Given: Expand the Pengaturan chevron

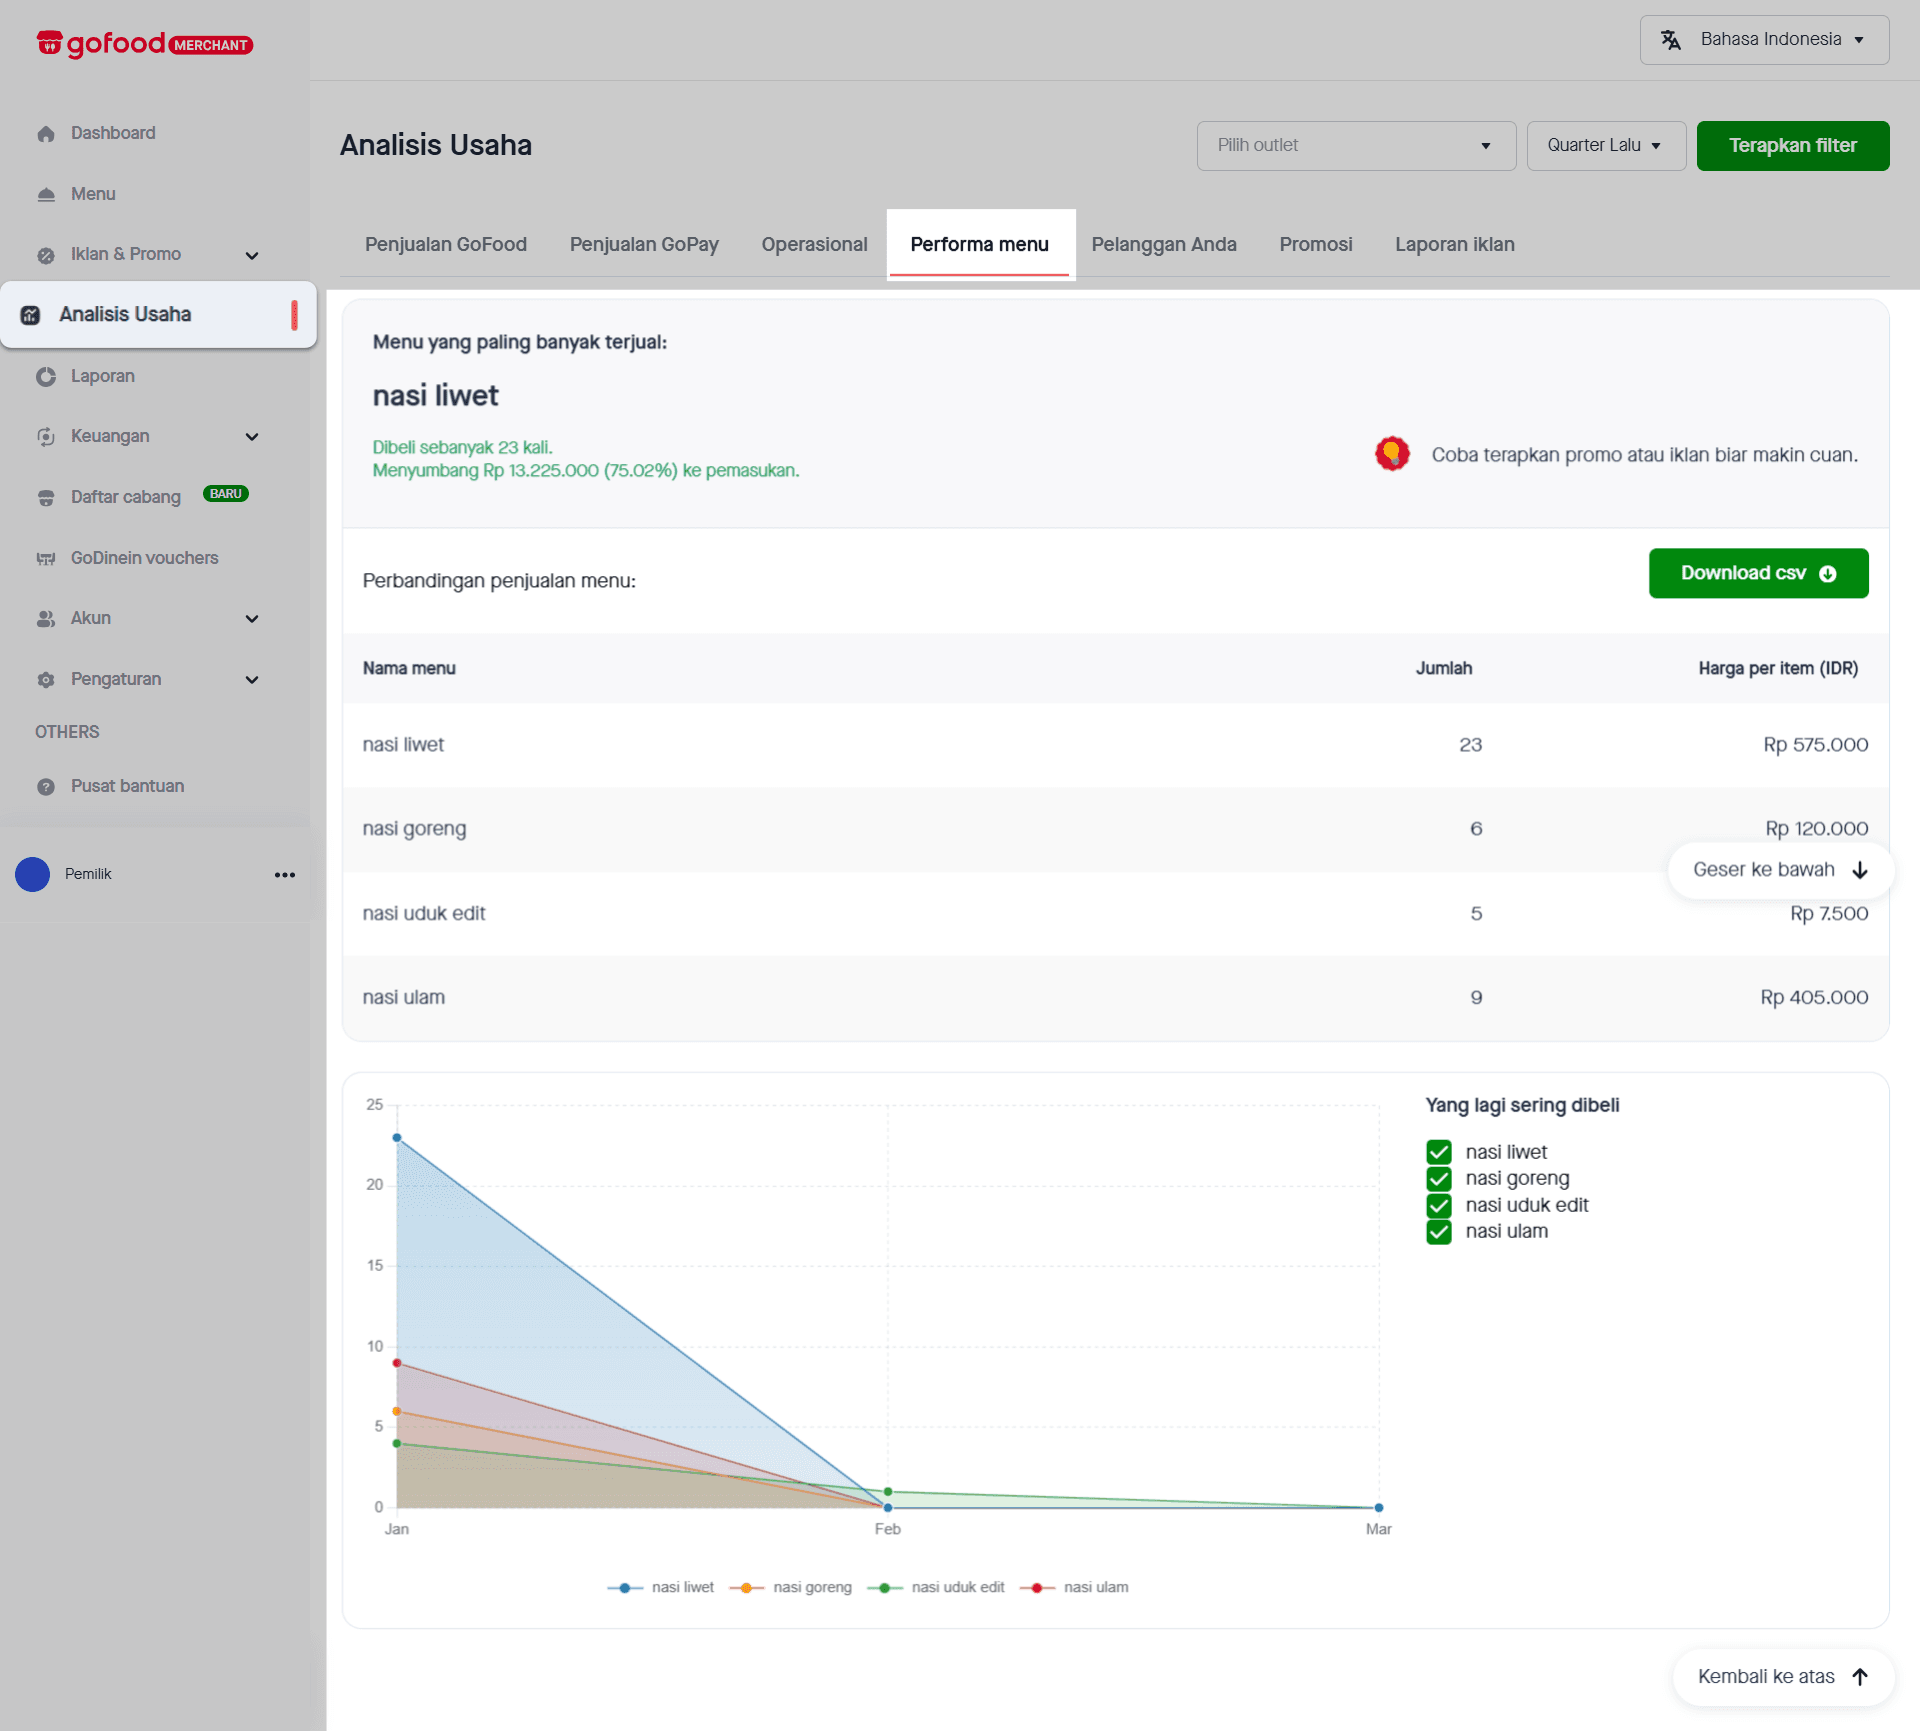Looking at the screenshot, I should coord(252,680).
